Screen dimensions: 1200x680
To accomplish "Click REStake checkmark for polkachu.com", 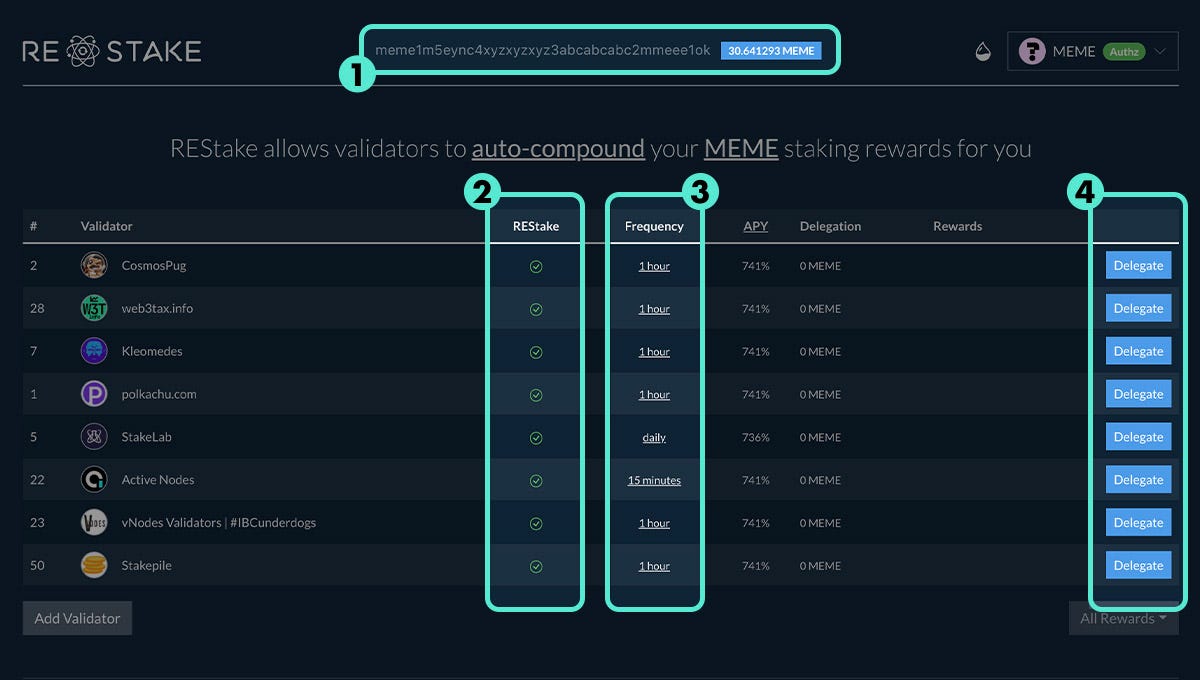I will pyautogui.click(x=536, y=395).
